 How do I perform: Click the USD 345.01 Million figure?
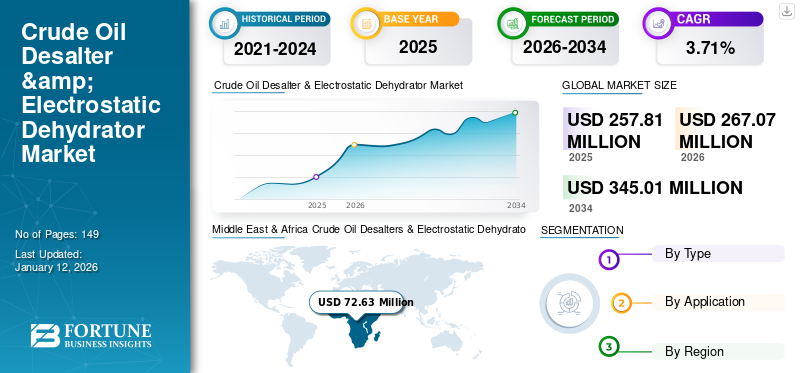pyautogui.click(x=655, y=188)
